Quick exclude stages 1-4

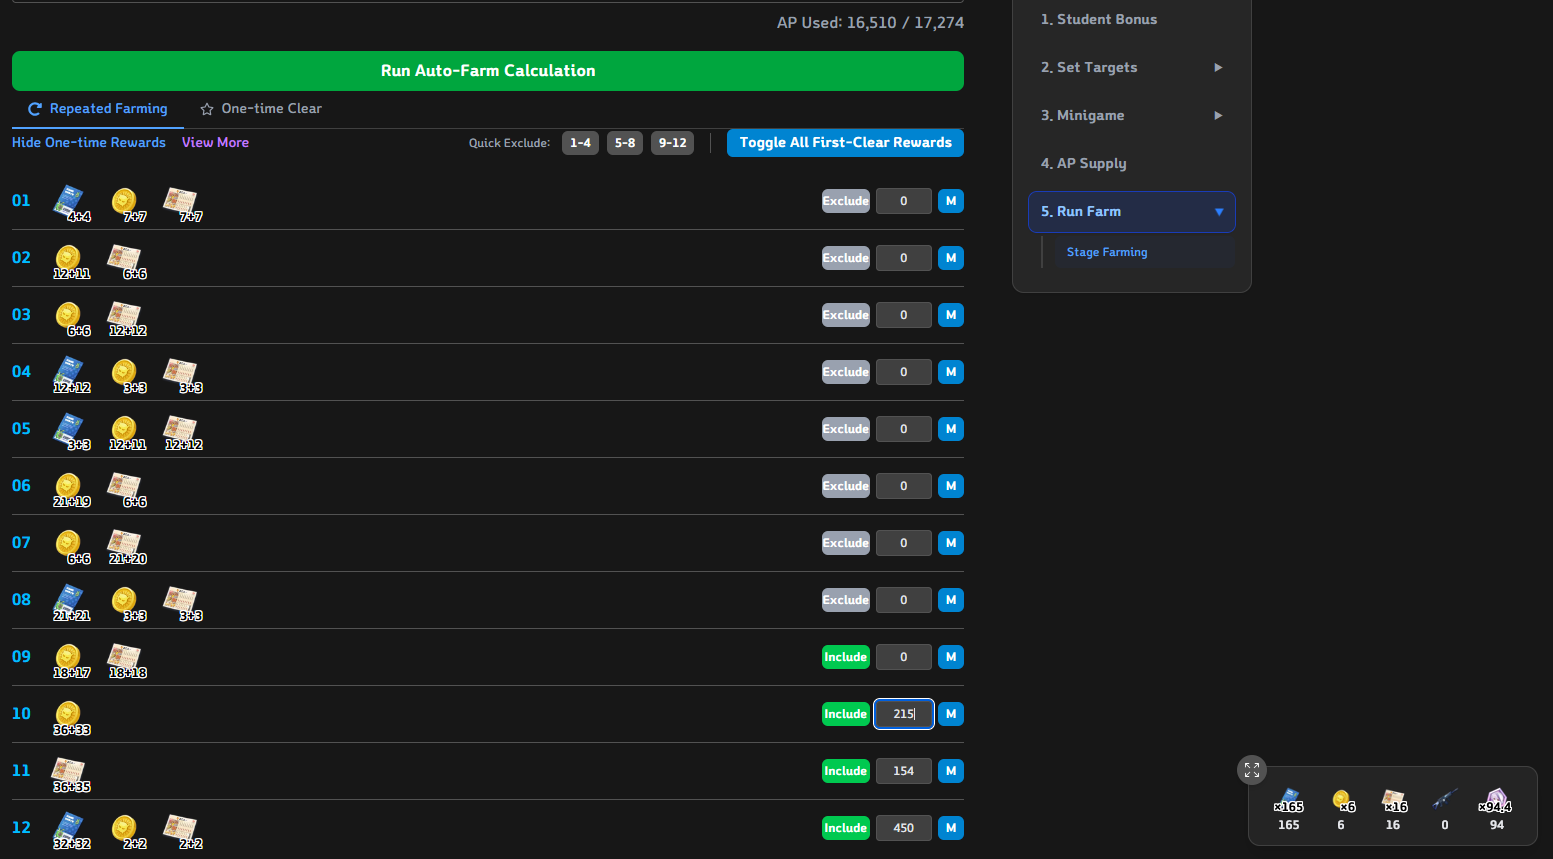click(580, 143)
